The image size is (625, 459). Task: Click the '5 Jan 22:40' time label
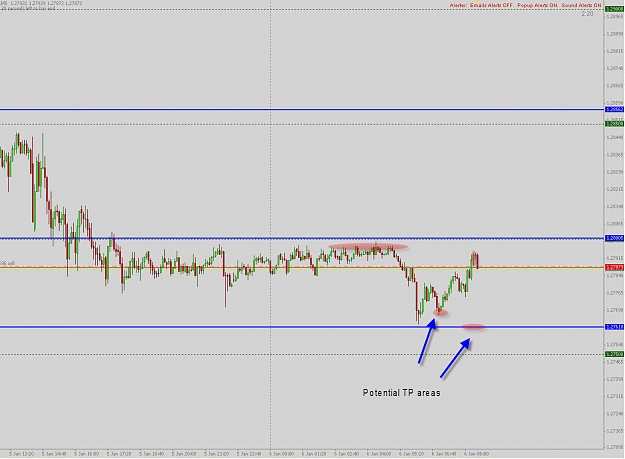(249, 454)
